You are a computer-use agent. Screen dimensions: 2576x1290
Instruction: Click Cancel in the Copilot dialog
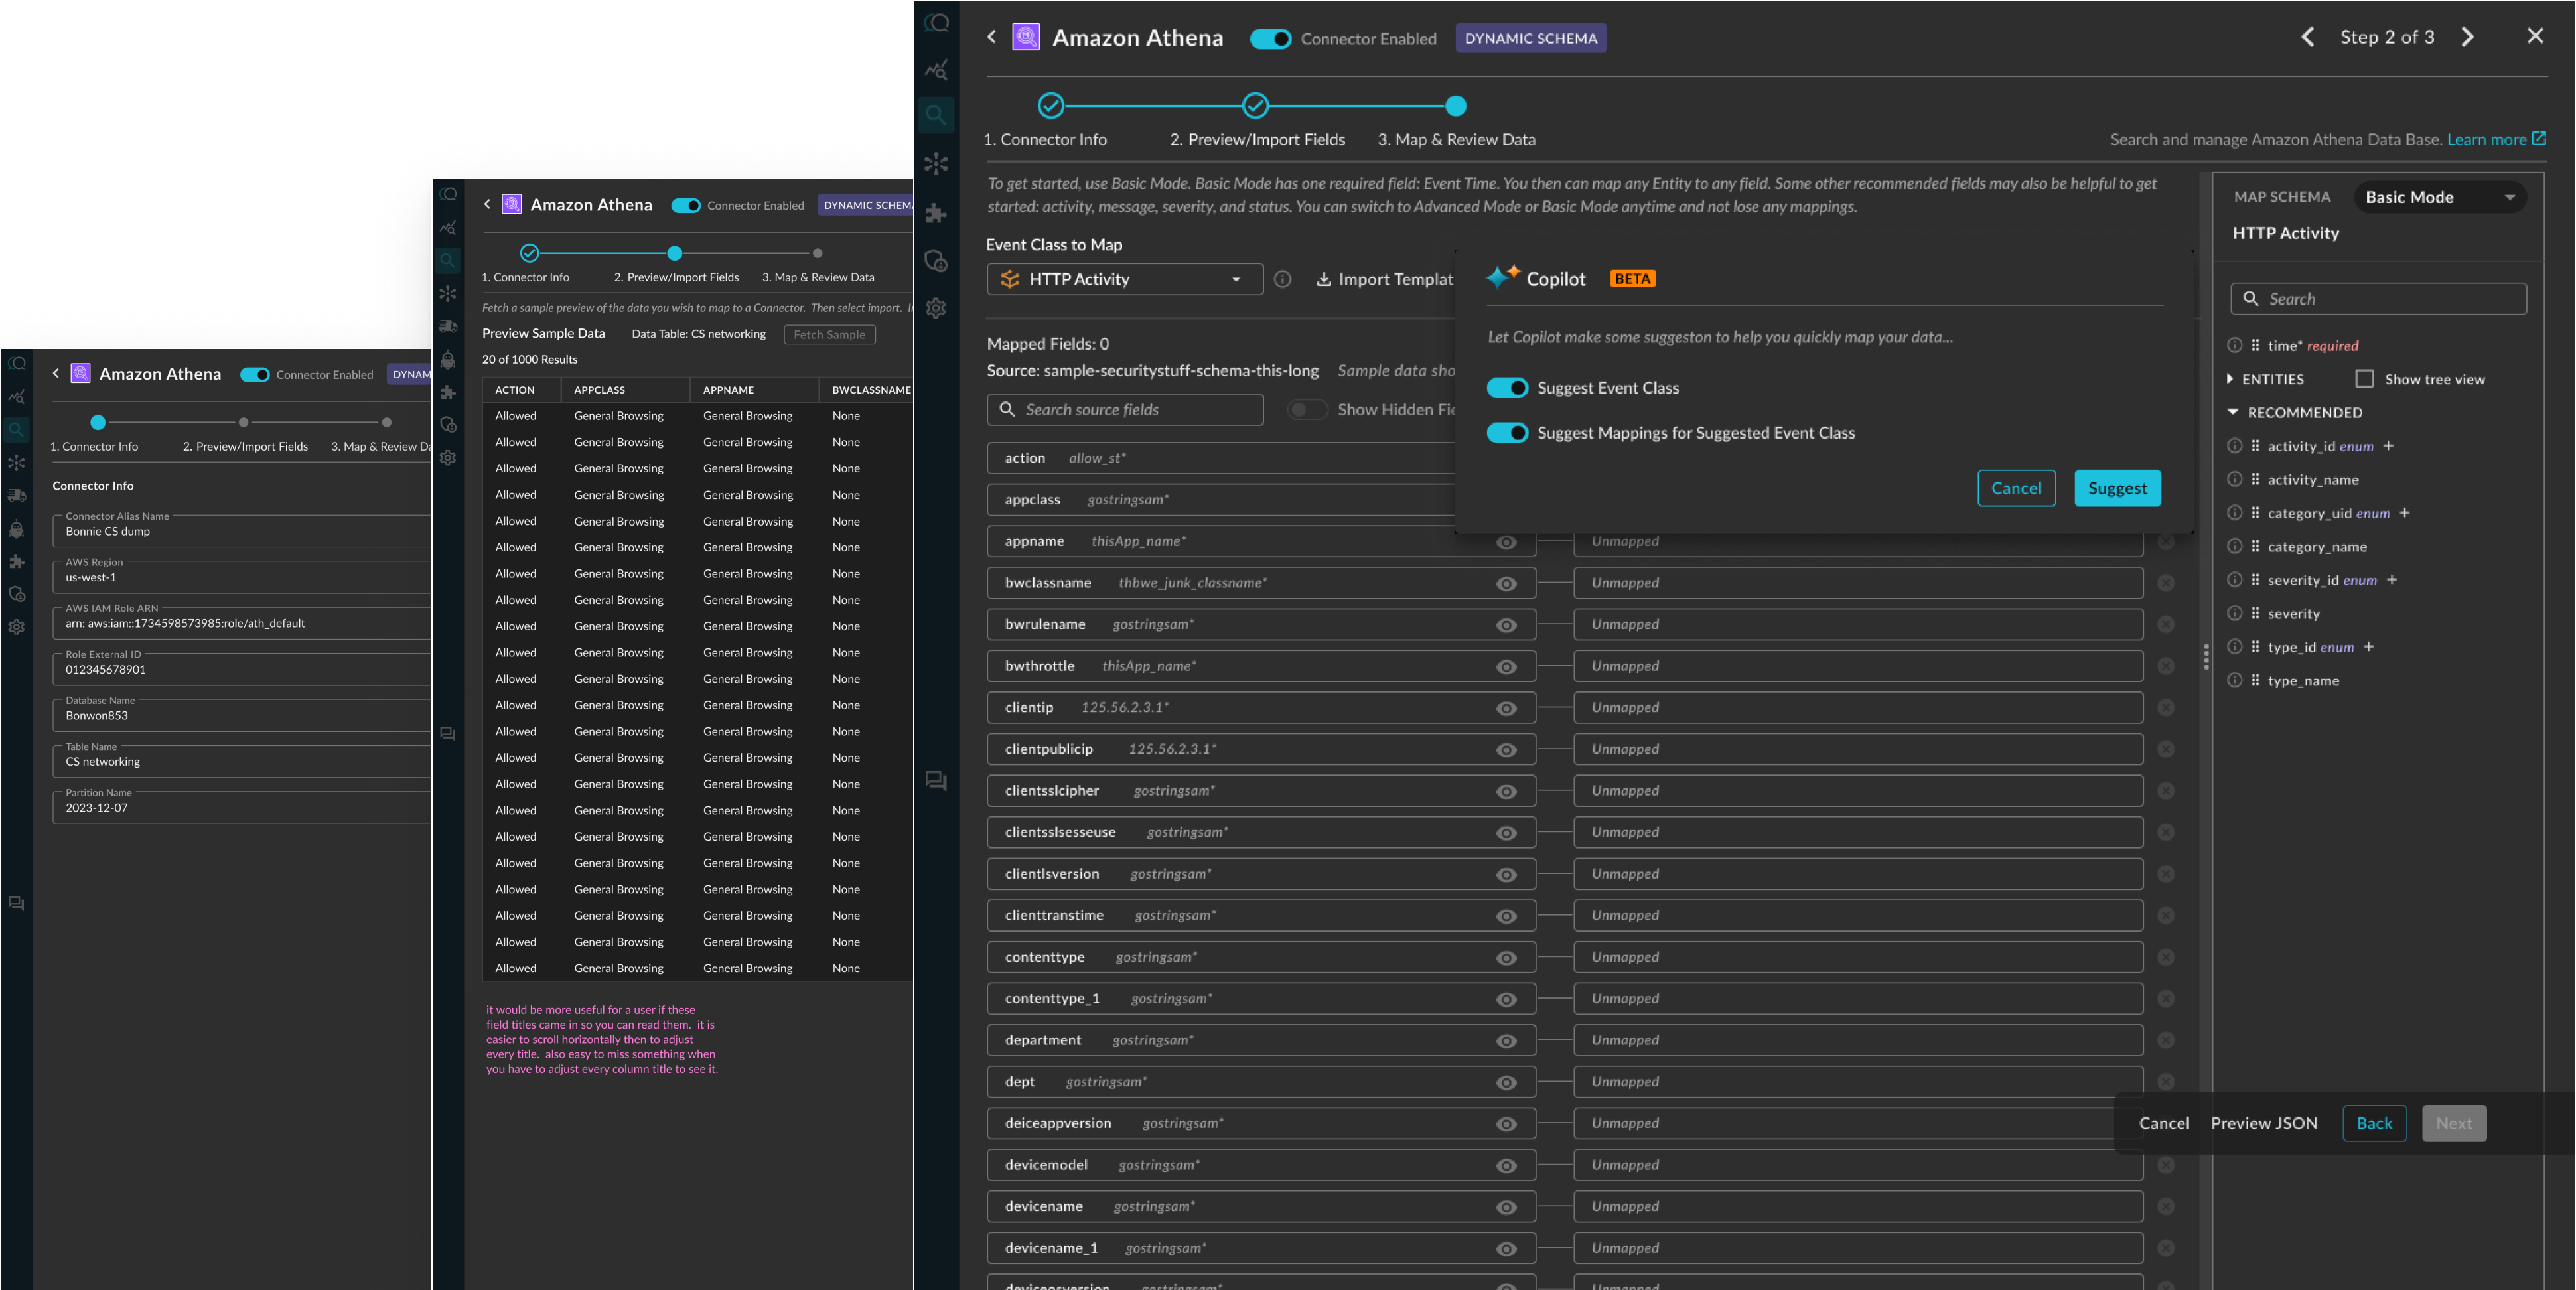(2016, 488)
